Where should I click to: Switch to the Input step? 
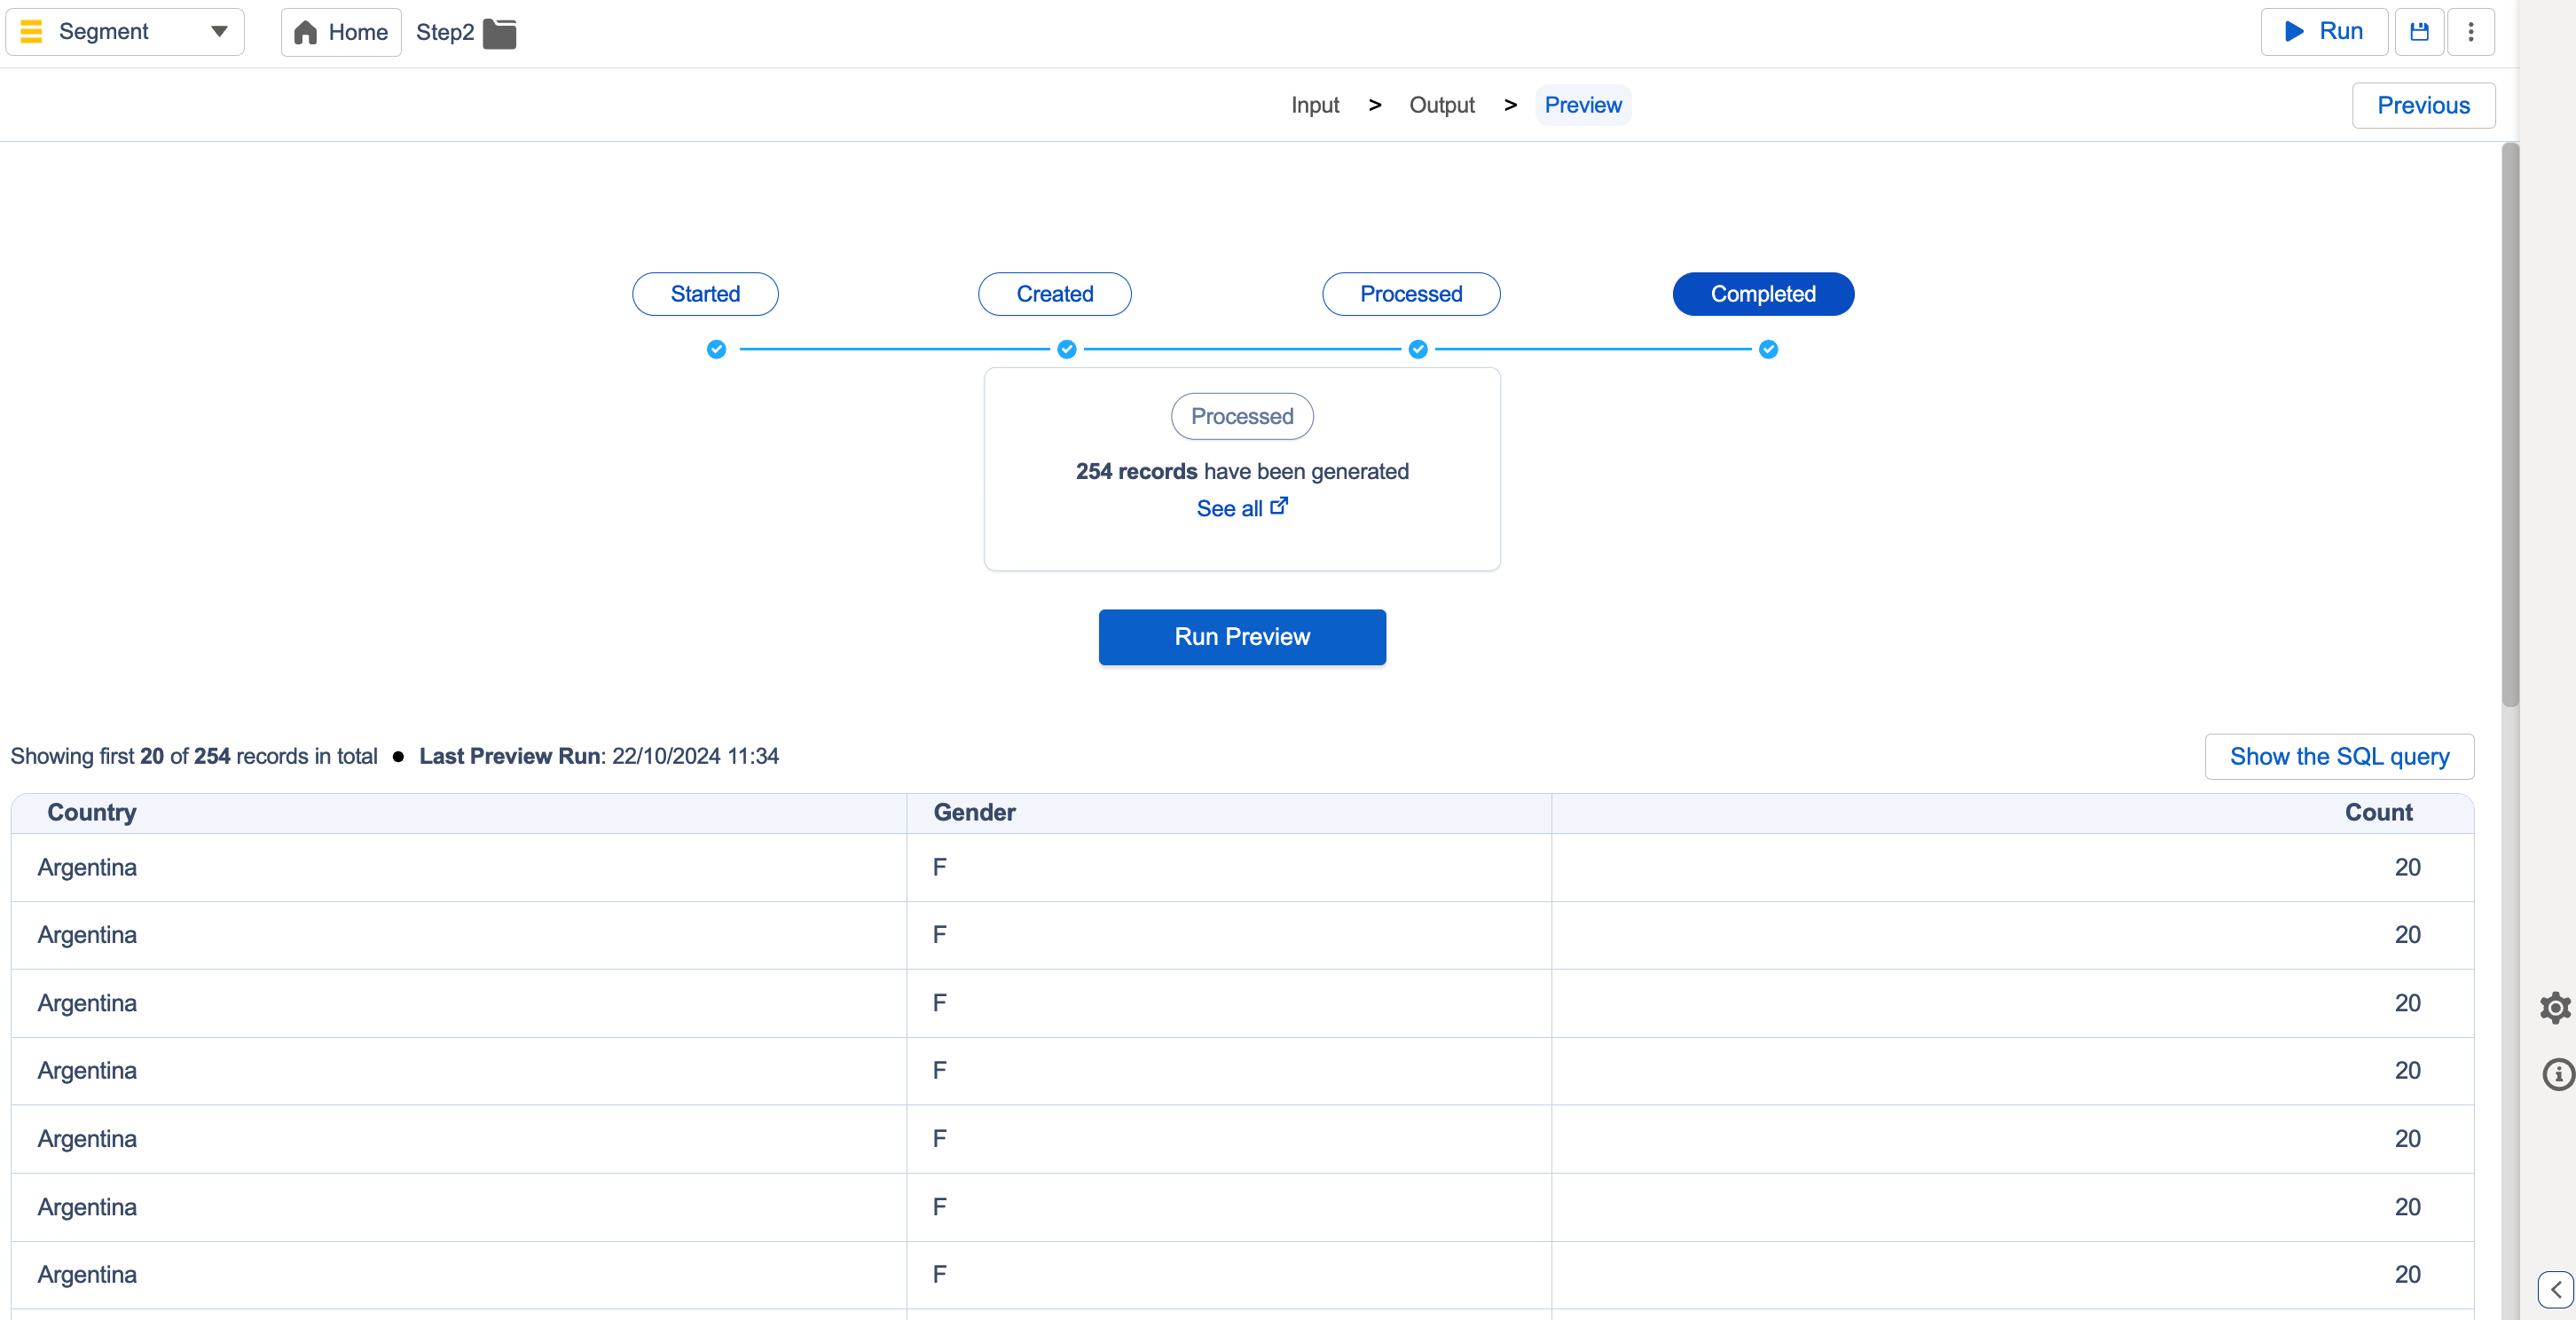1314,105
